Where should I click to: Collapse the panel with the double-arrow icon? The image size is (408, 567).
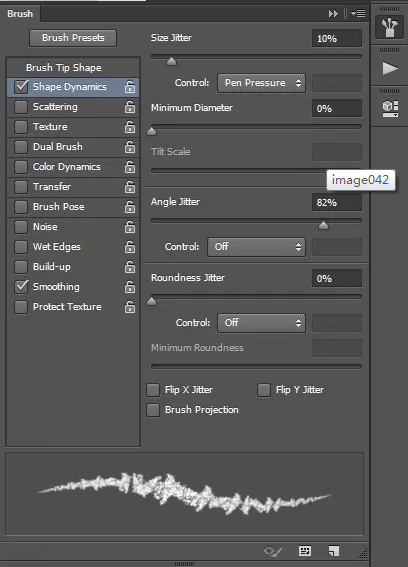(333, 14)
